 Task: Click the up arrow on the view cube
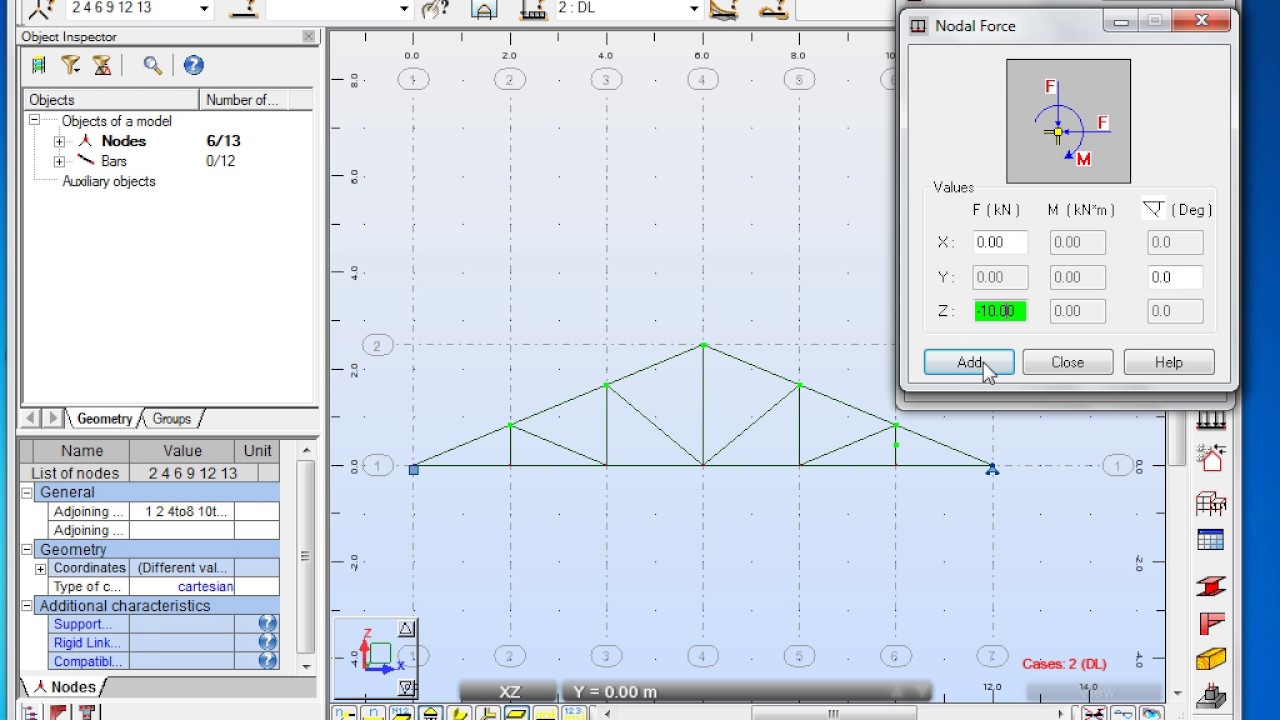coord(406,629)
